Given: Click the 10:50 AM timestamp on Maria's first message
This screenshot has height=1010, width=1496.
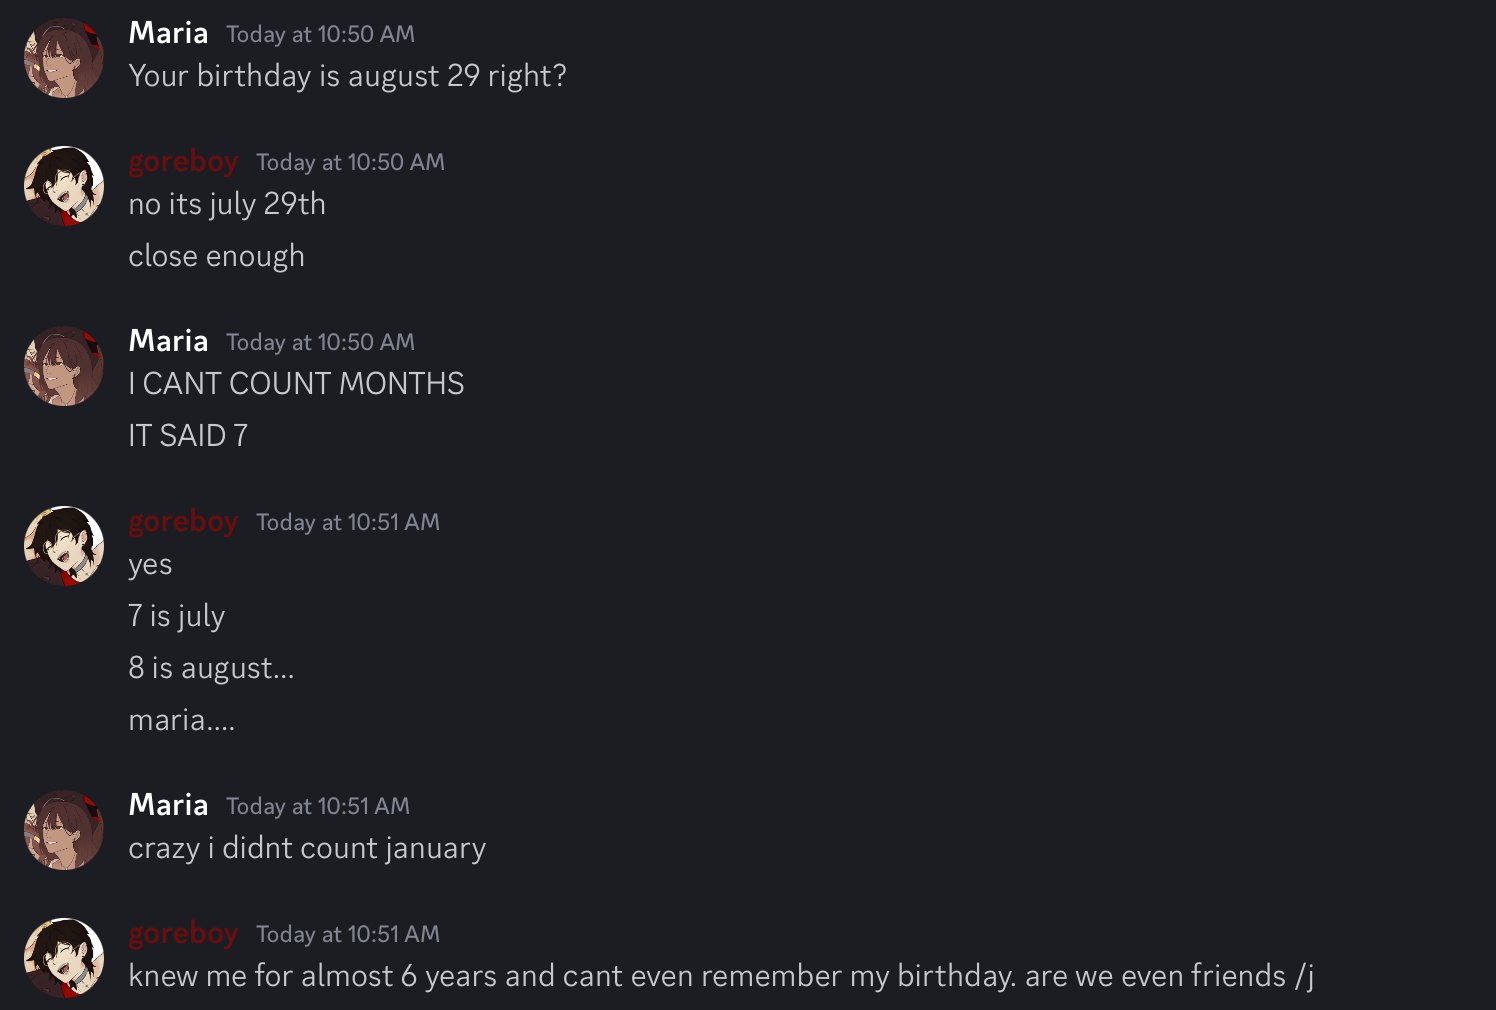Looking at the screenshot, I should click(320, 34).
